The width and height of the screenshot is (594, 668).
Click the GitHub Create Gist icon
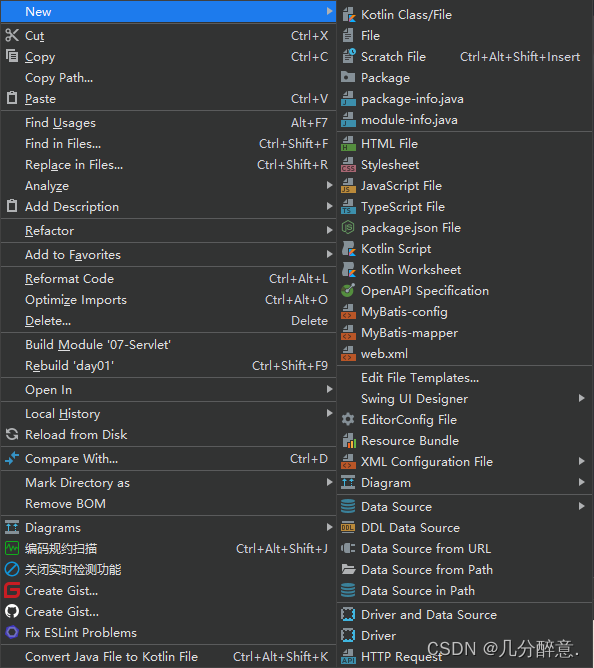click(x=12, y=612)
